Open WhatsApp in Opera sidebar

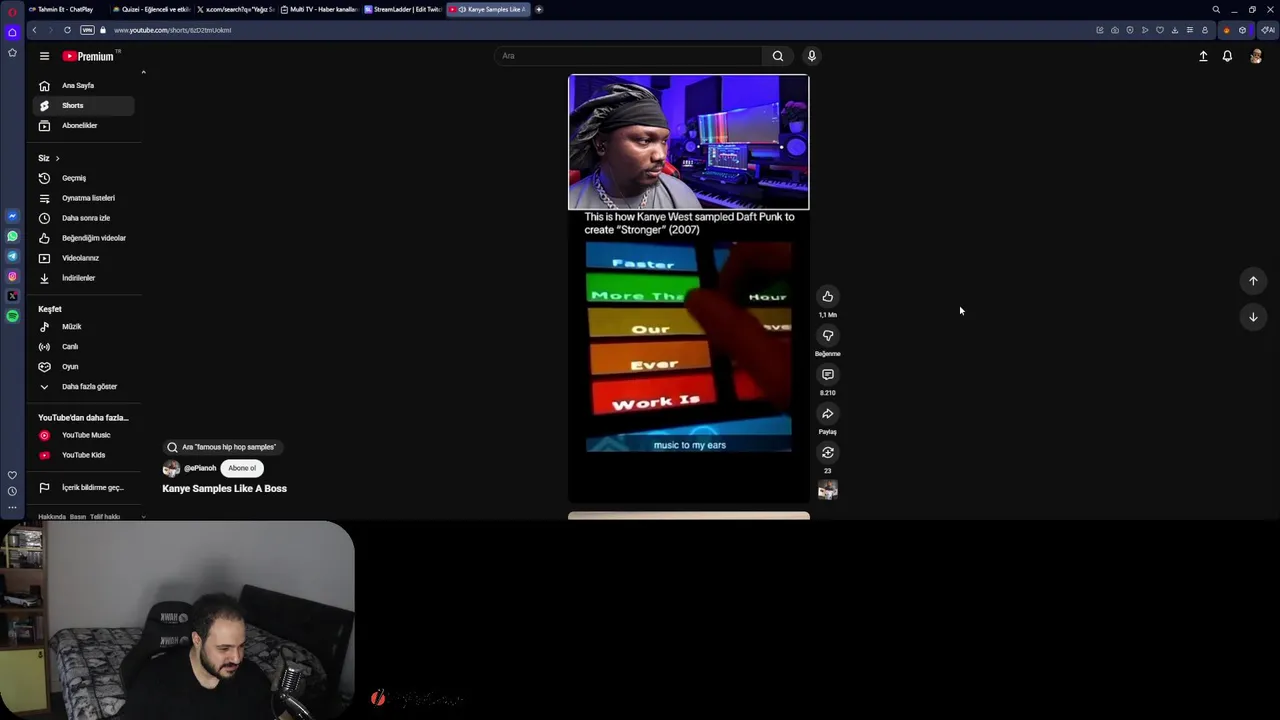pos(12,236)
